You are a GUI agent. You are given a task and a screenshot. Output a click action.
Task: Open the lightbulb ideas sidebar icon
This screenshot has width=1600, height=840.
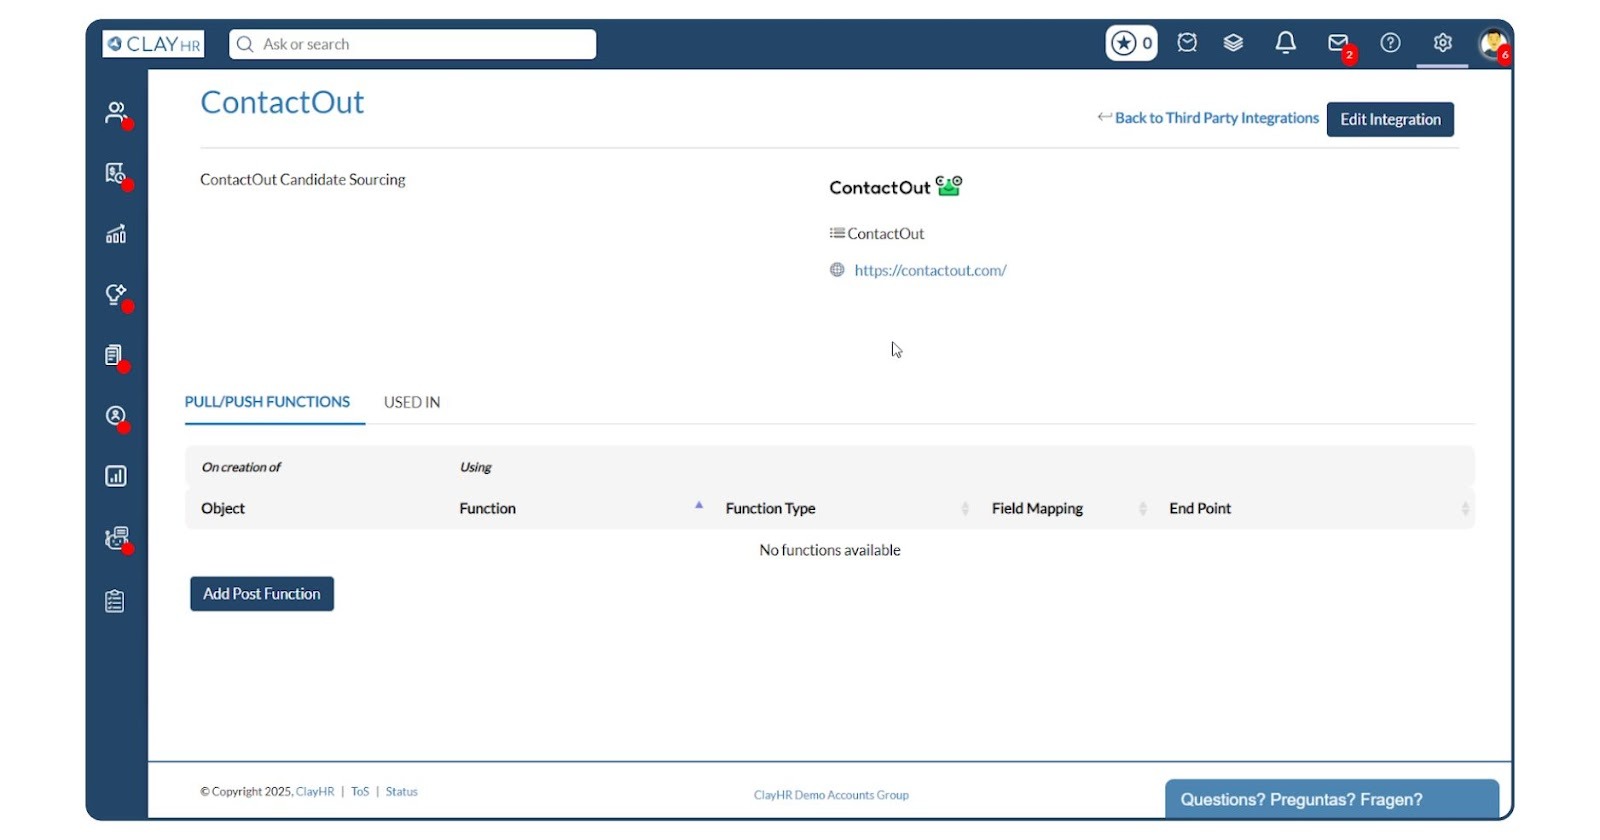click(116, 295)
